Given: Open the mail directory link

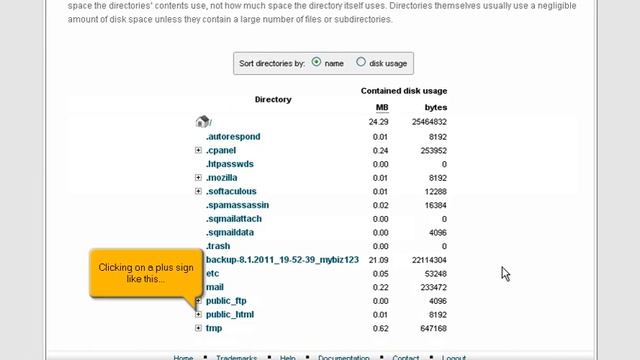Looking at the screenshot, I should coord(215,287).
